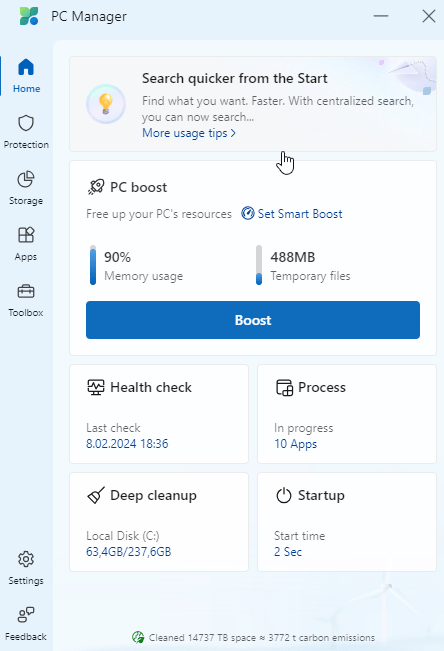Open the Startup card
The height and width of the screenshot is (651, 444).
(347, 522)
